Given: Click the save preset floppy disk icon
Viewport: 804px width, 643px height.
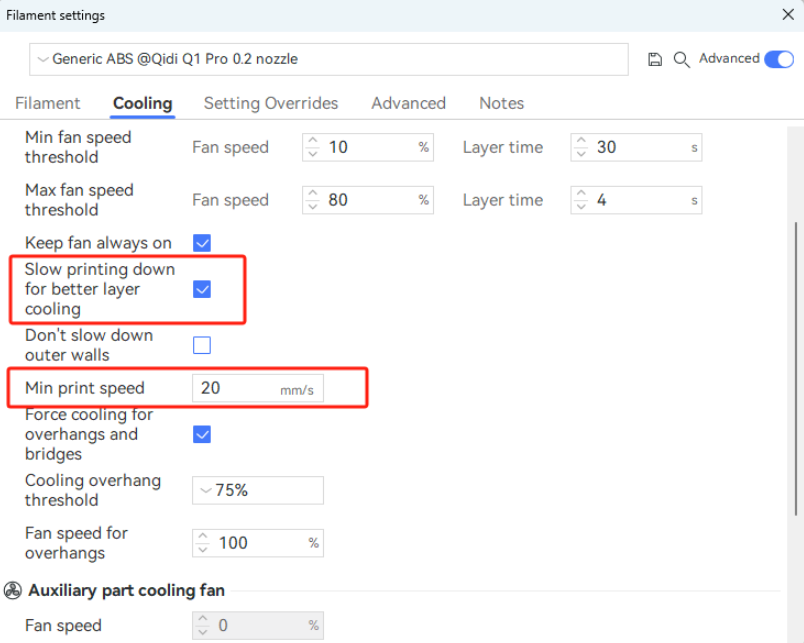Looking at the screenshot, I should point(655,60).
